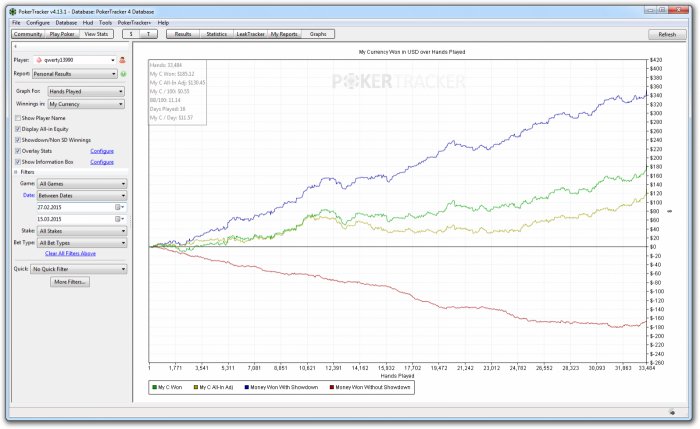Click the More Filters... button

[70, 282]
